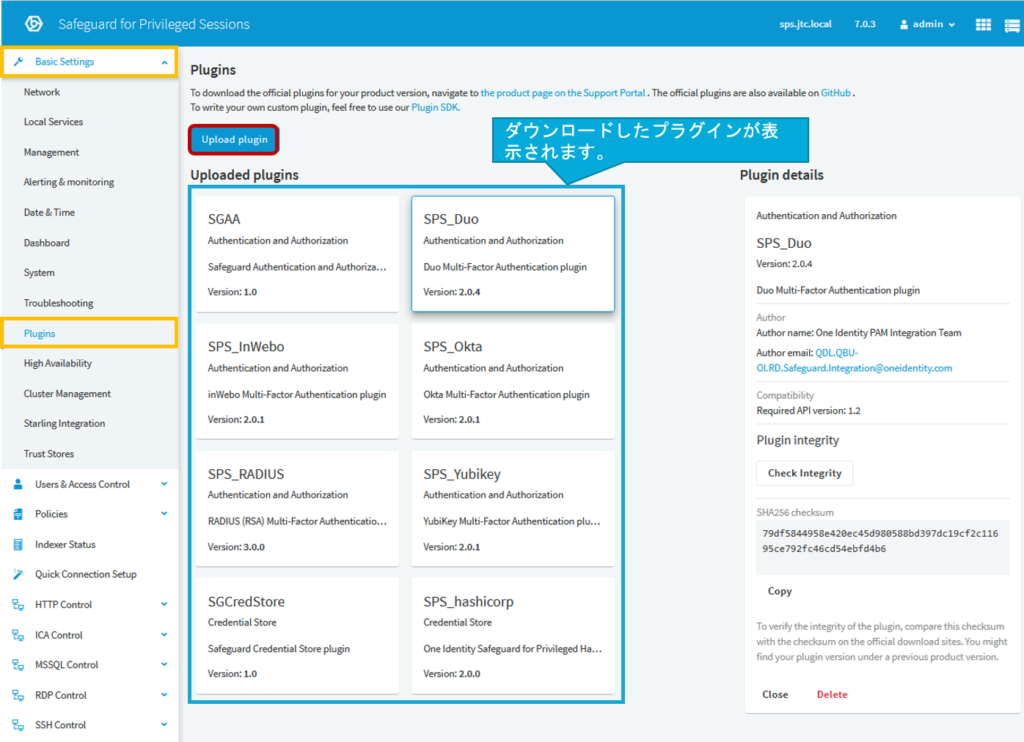Screen dimensions: 1024x742
Task: Click the Check Integrity button
Action: (x=805, y=473)
